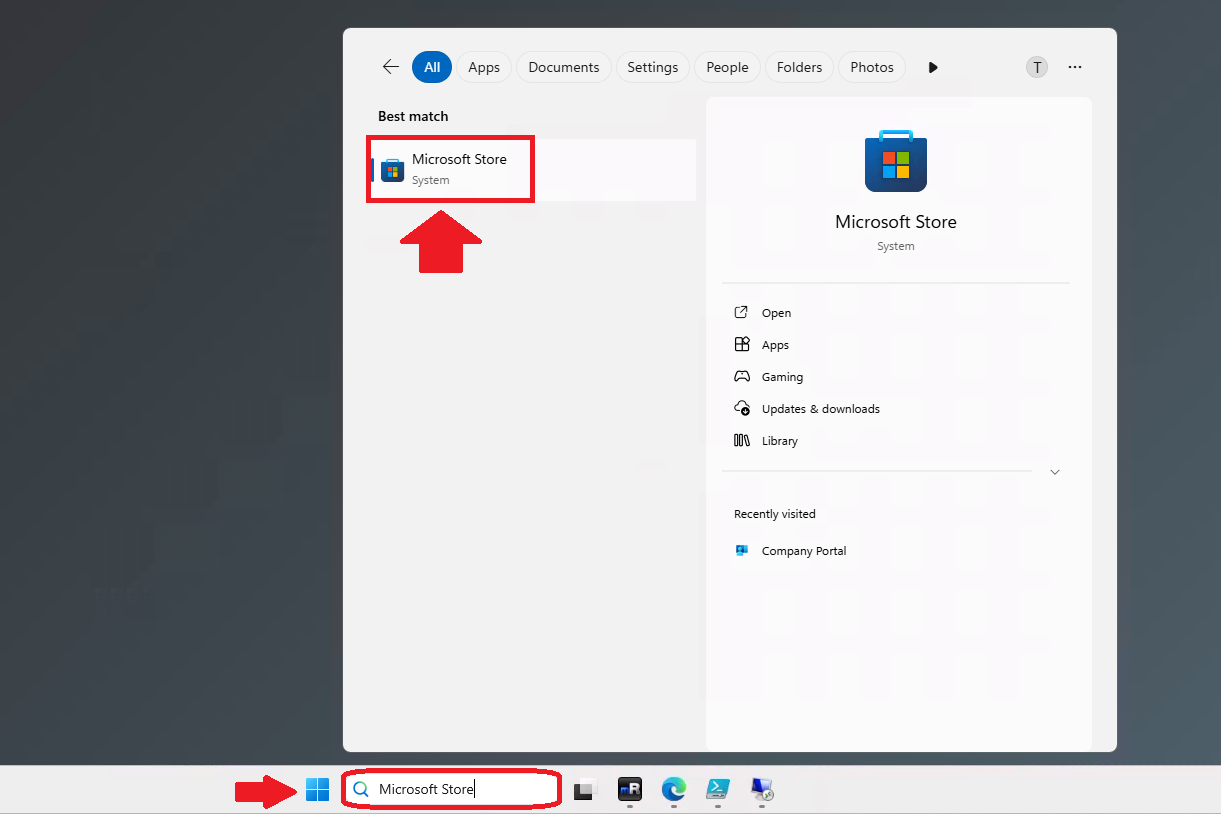Click the taskbar search box
Screen dimensions: 1221x814
pyautogui.click(x=451, y=789)
